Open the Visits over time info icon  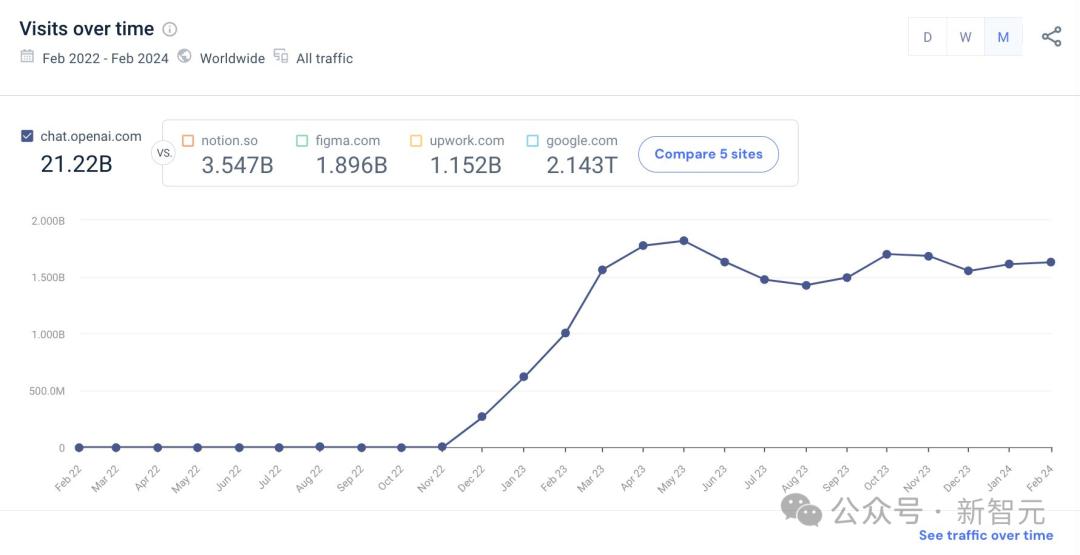[170, 29]
